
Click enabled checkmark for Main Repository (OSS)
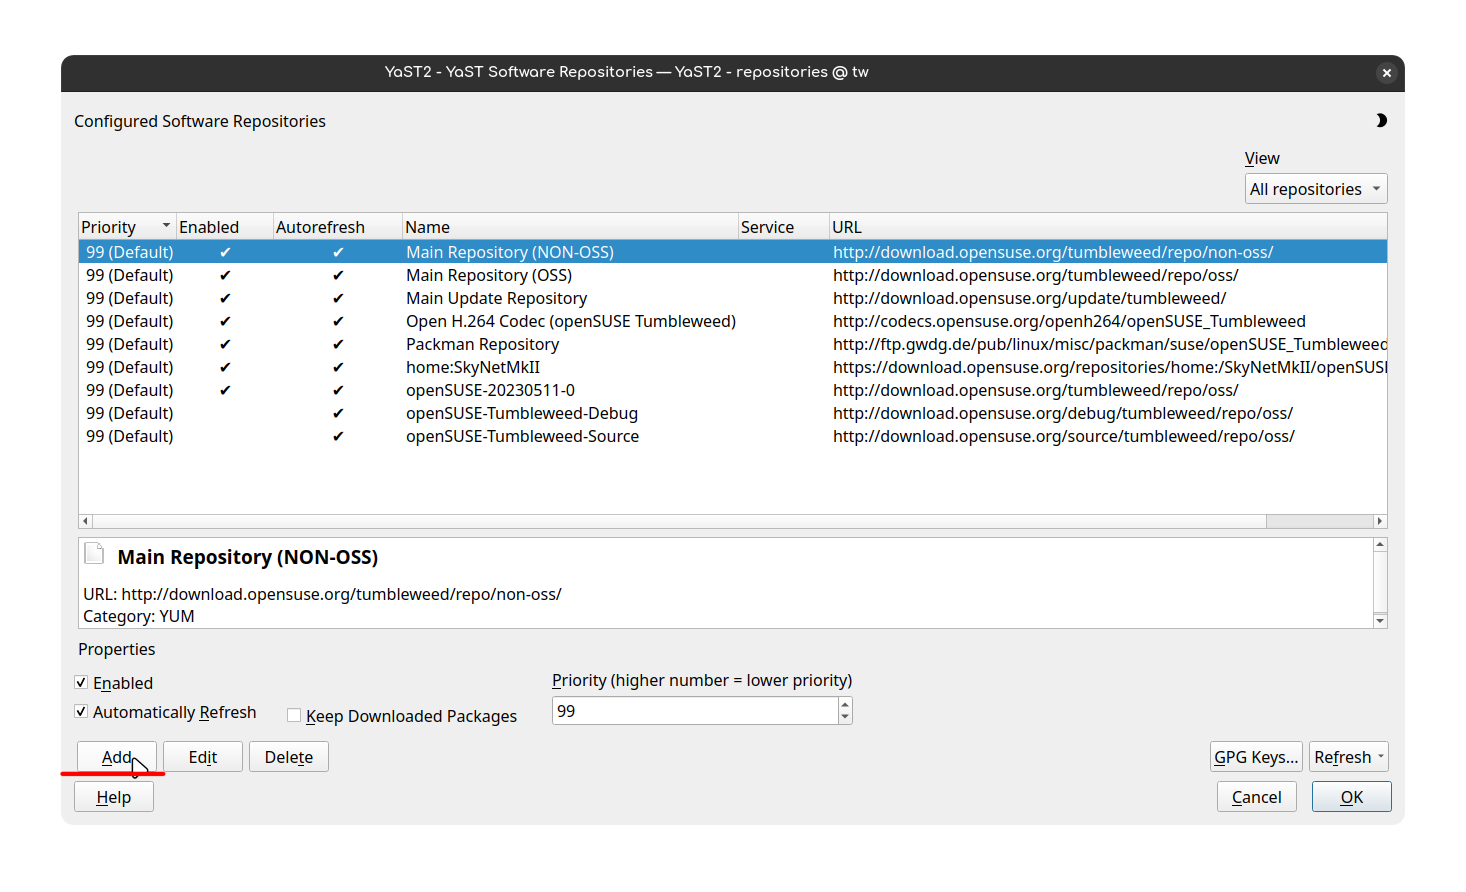[x=225, y=275]
